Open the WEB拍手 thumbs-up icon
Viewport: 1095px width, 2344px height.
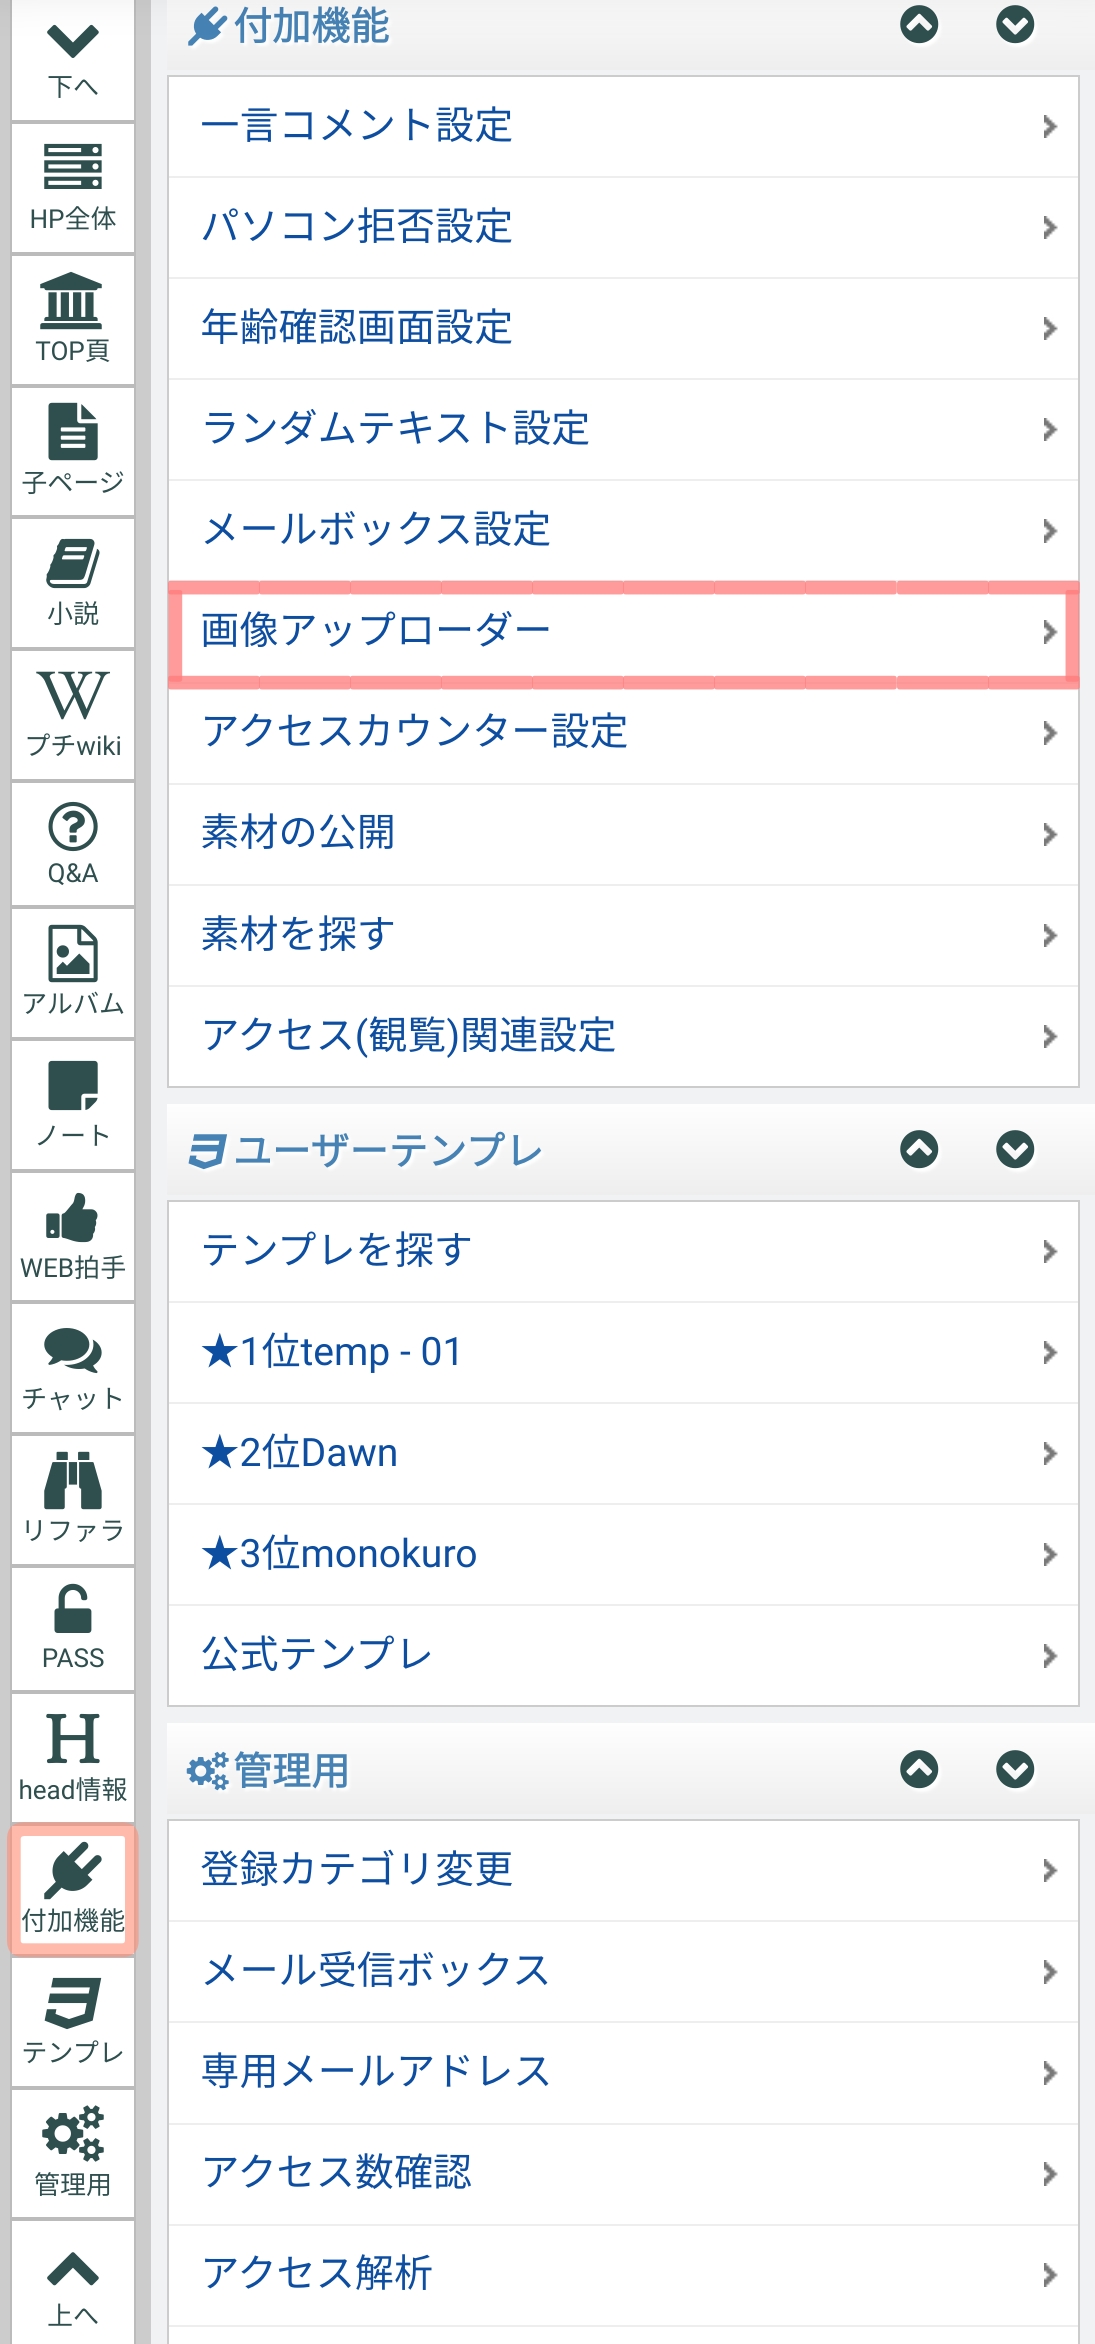pos(72,1237)
